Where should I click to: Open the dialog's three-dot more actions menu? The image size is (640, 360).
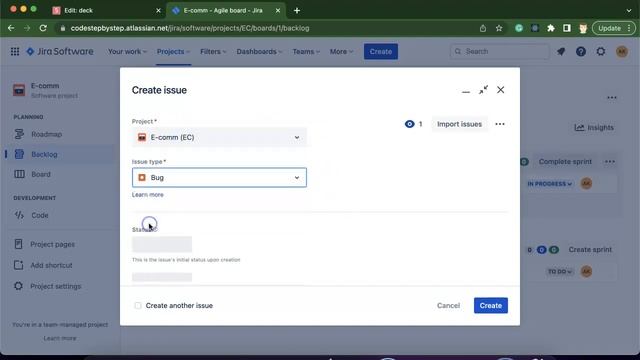coord(500,124)
